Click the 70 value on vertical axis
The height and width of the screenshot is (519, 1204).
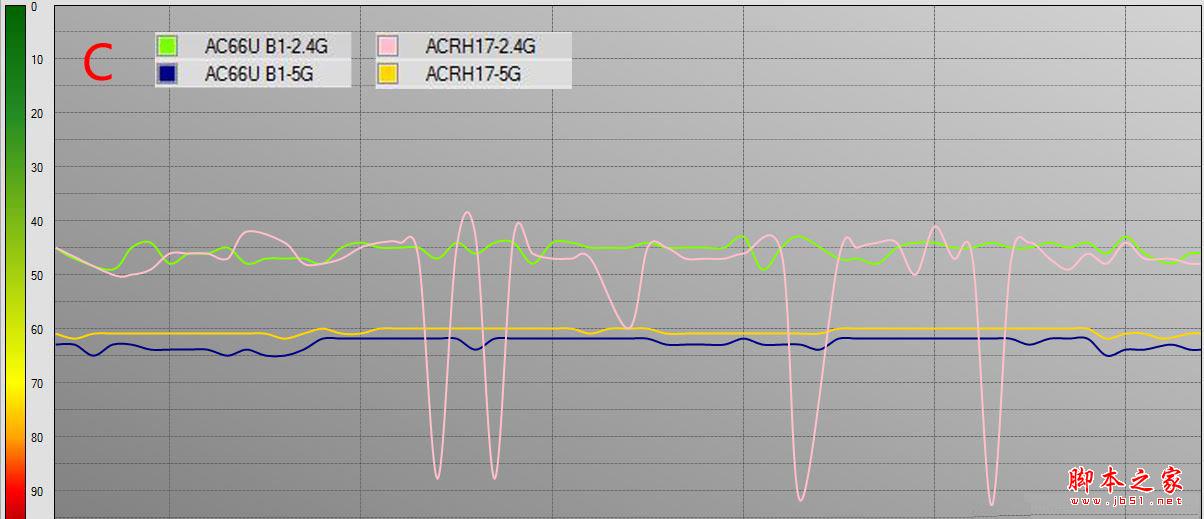[37, 383]
